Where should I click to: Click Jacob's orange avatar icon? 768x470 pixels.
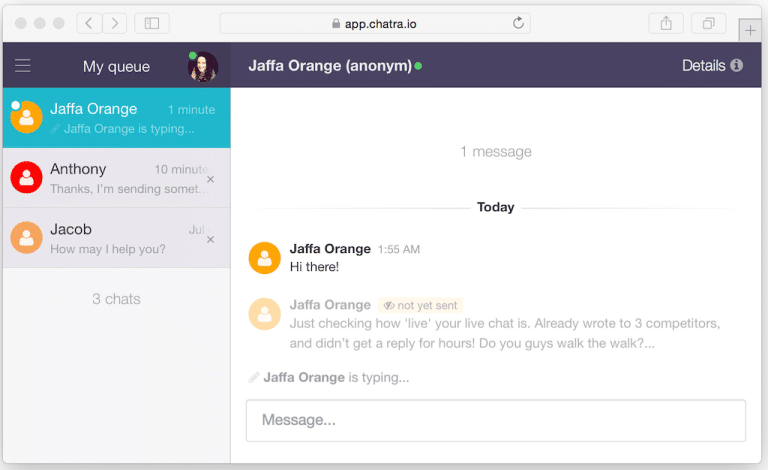pyautogui.click(x=26, y=237)
